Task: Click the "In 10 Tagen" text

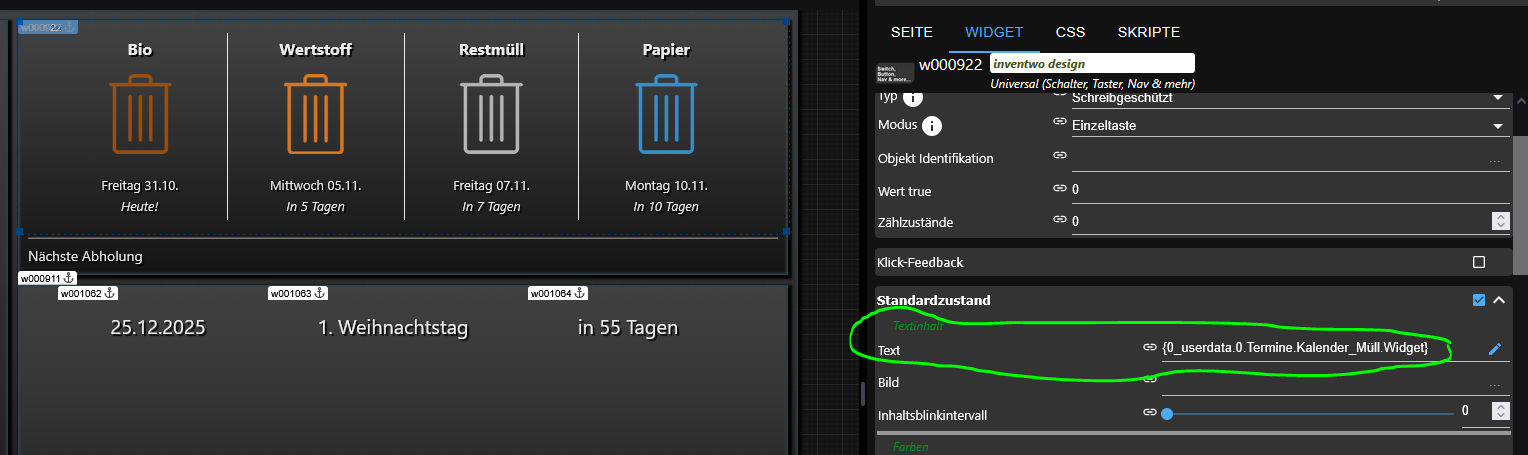Action: [x=665, y=207]
